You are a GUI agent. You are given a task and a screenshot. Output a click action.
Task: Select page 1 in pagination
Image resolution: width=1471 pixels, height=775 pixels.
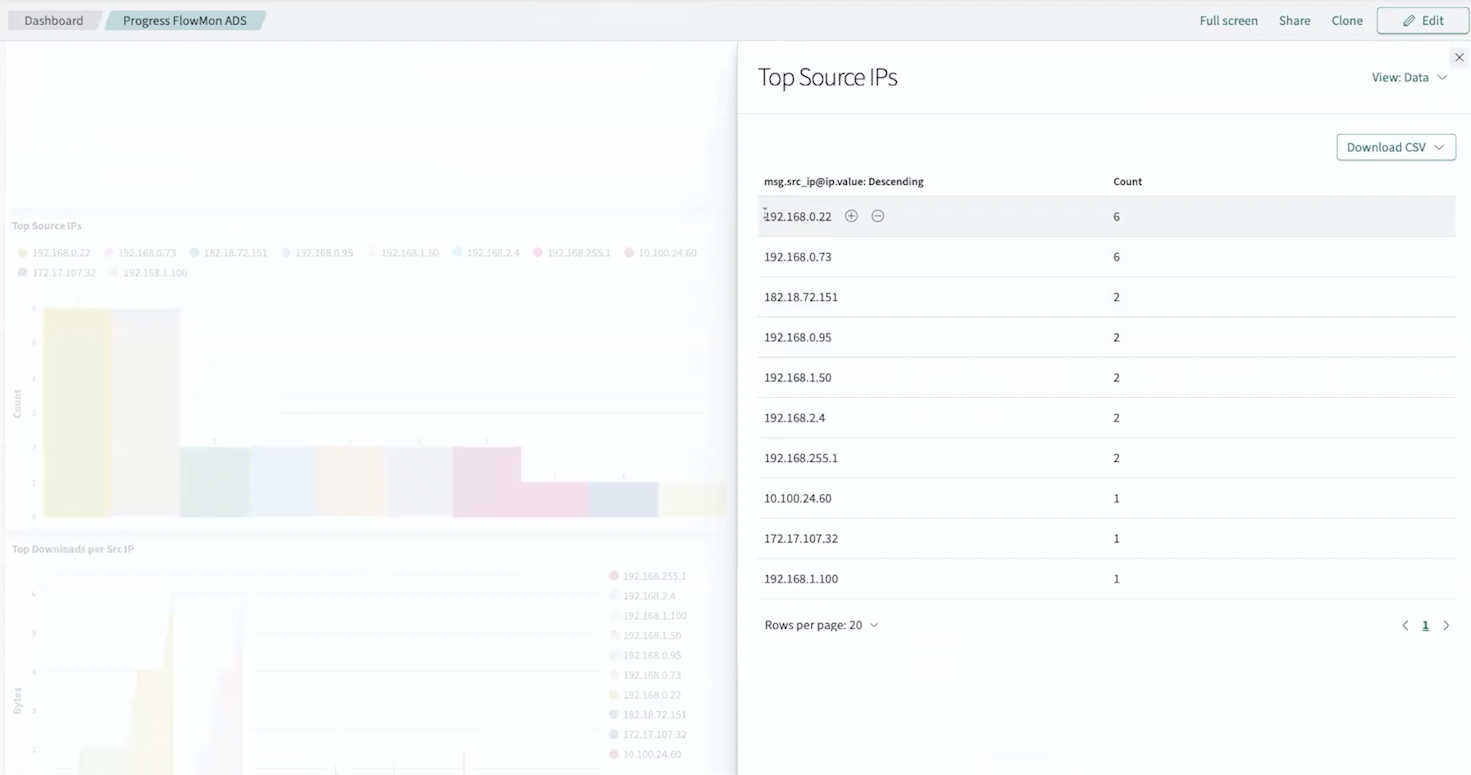pos(1425,625)
